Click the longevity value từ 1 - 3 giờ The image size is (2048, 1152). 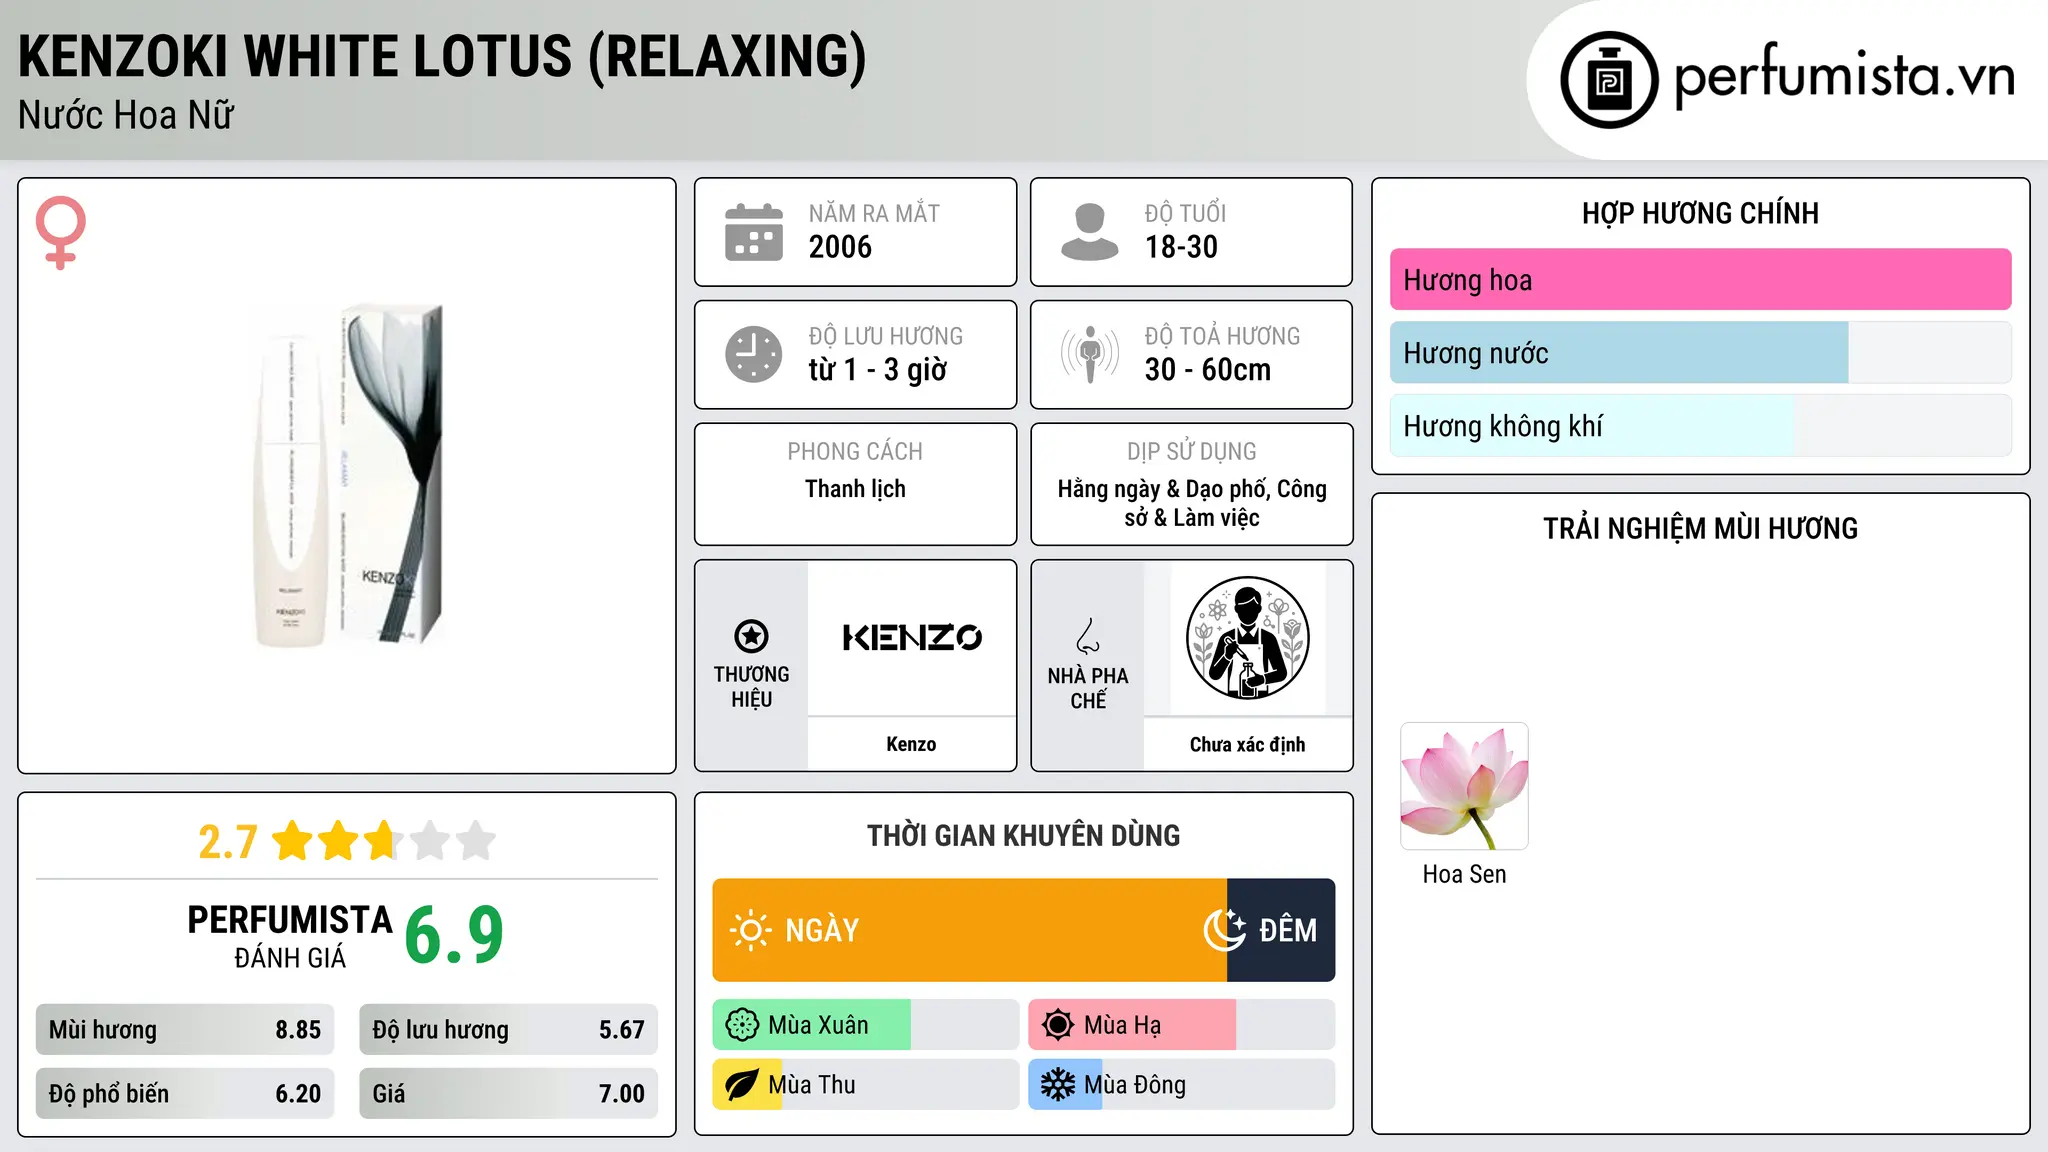click(878, 370)
